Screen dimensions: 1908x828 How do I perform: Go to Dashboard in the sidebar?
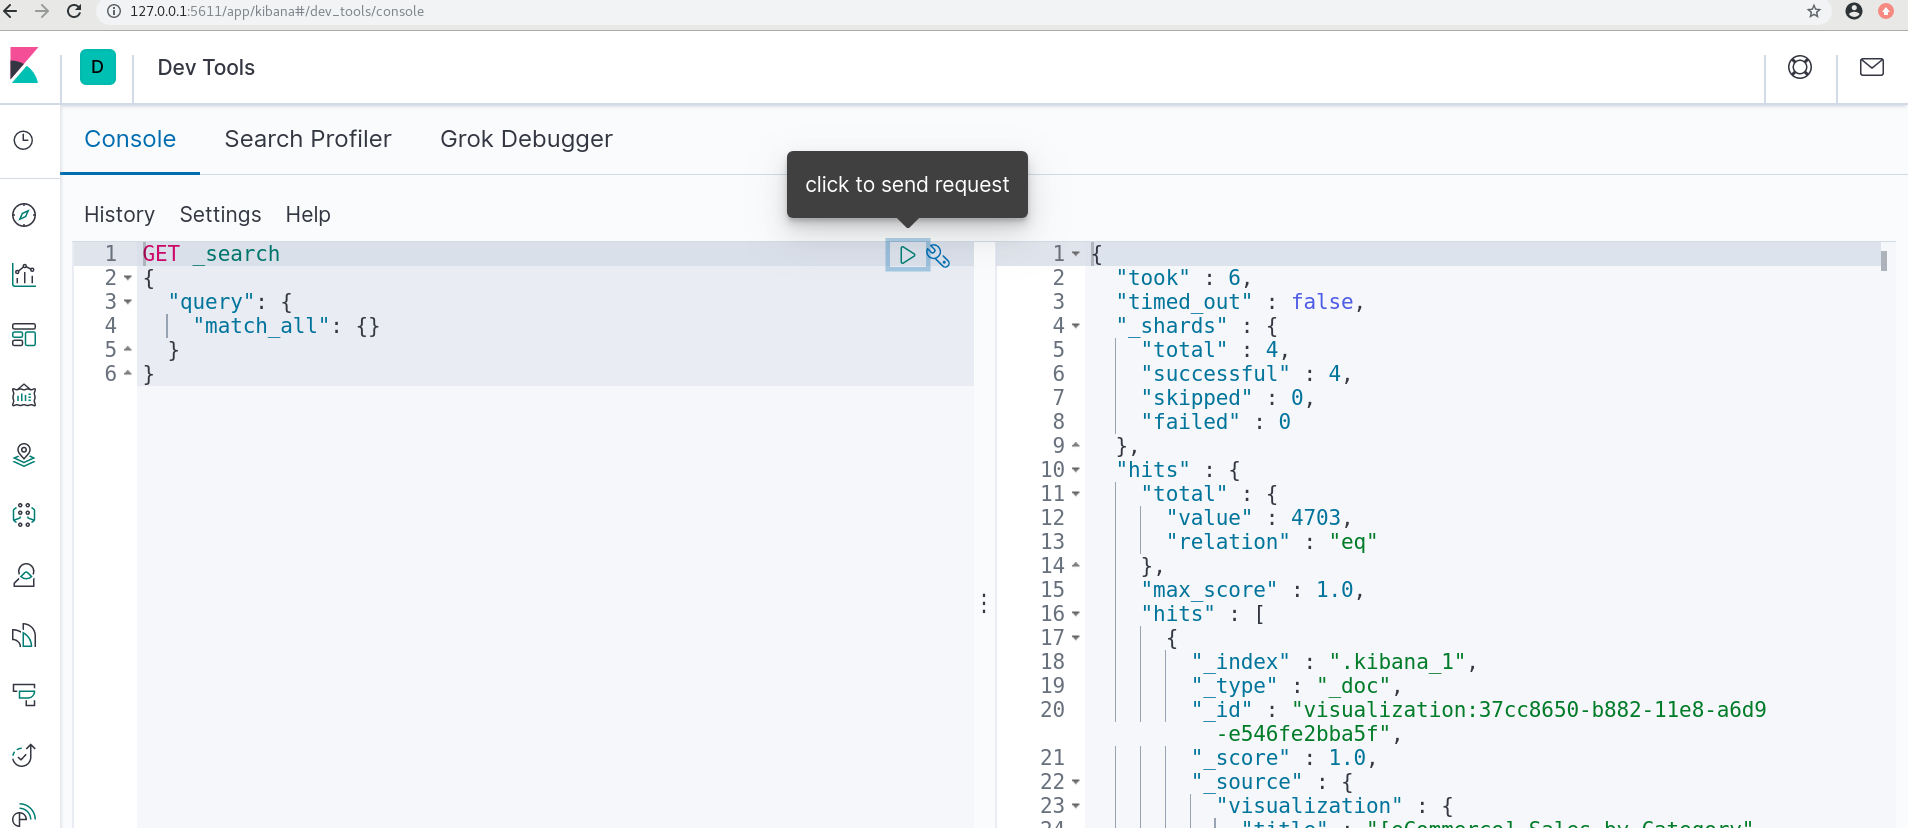24,335
